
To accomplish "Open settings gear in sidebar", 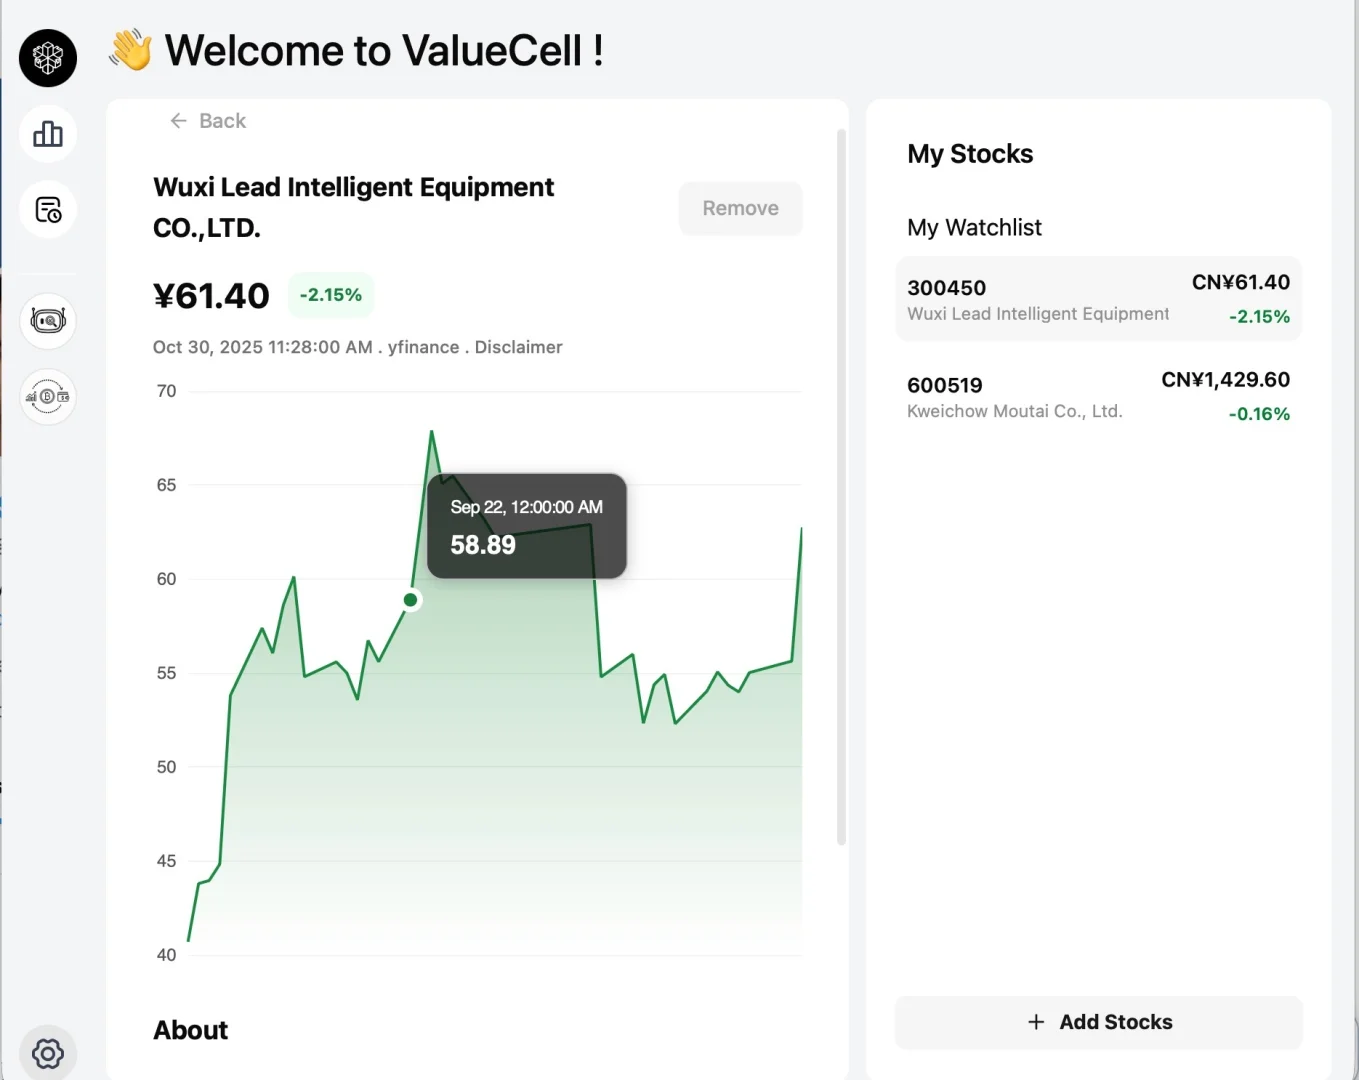I will (48, 1052).
